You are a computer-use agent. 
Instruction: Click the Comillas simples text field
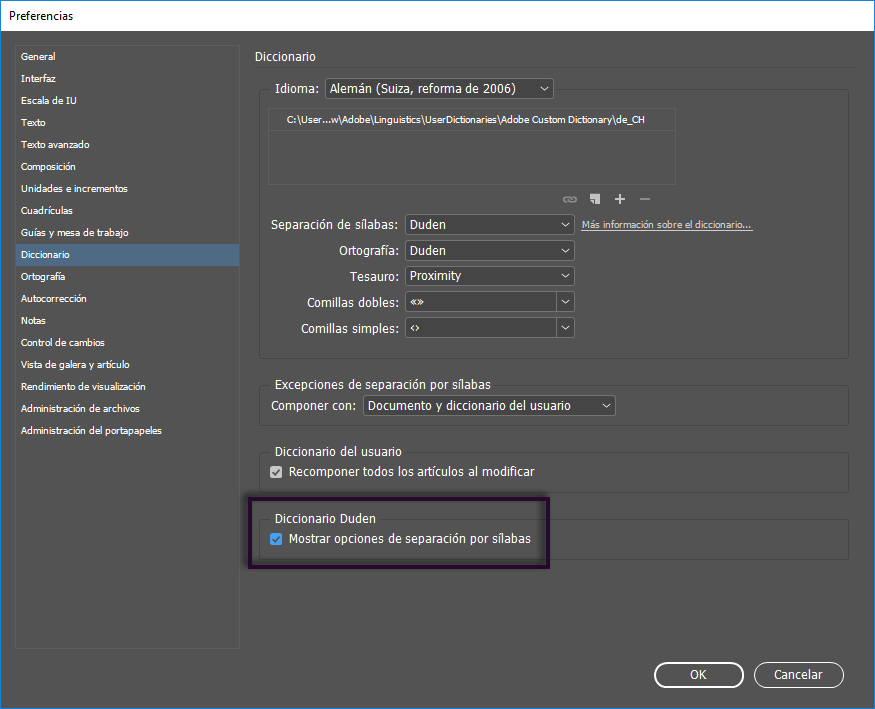coord(481,328)
